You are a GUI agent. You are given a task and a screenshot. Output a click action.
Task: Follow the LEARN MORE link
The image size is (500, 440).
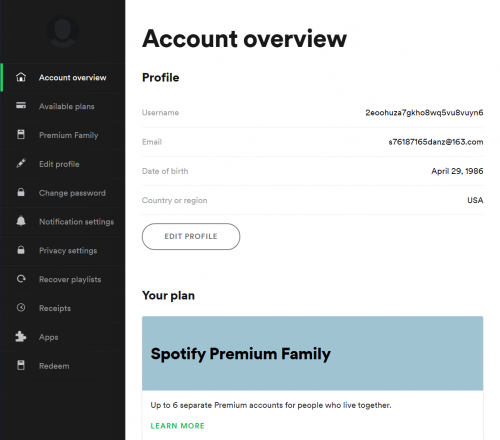(x=178, y=426)
